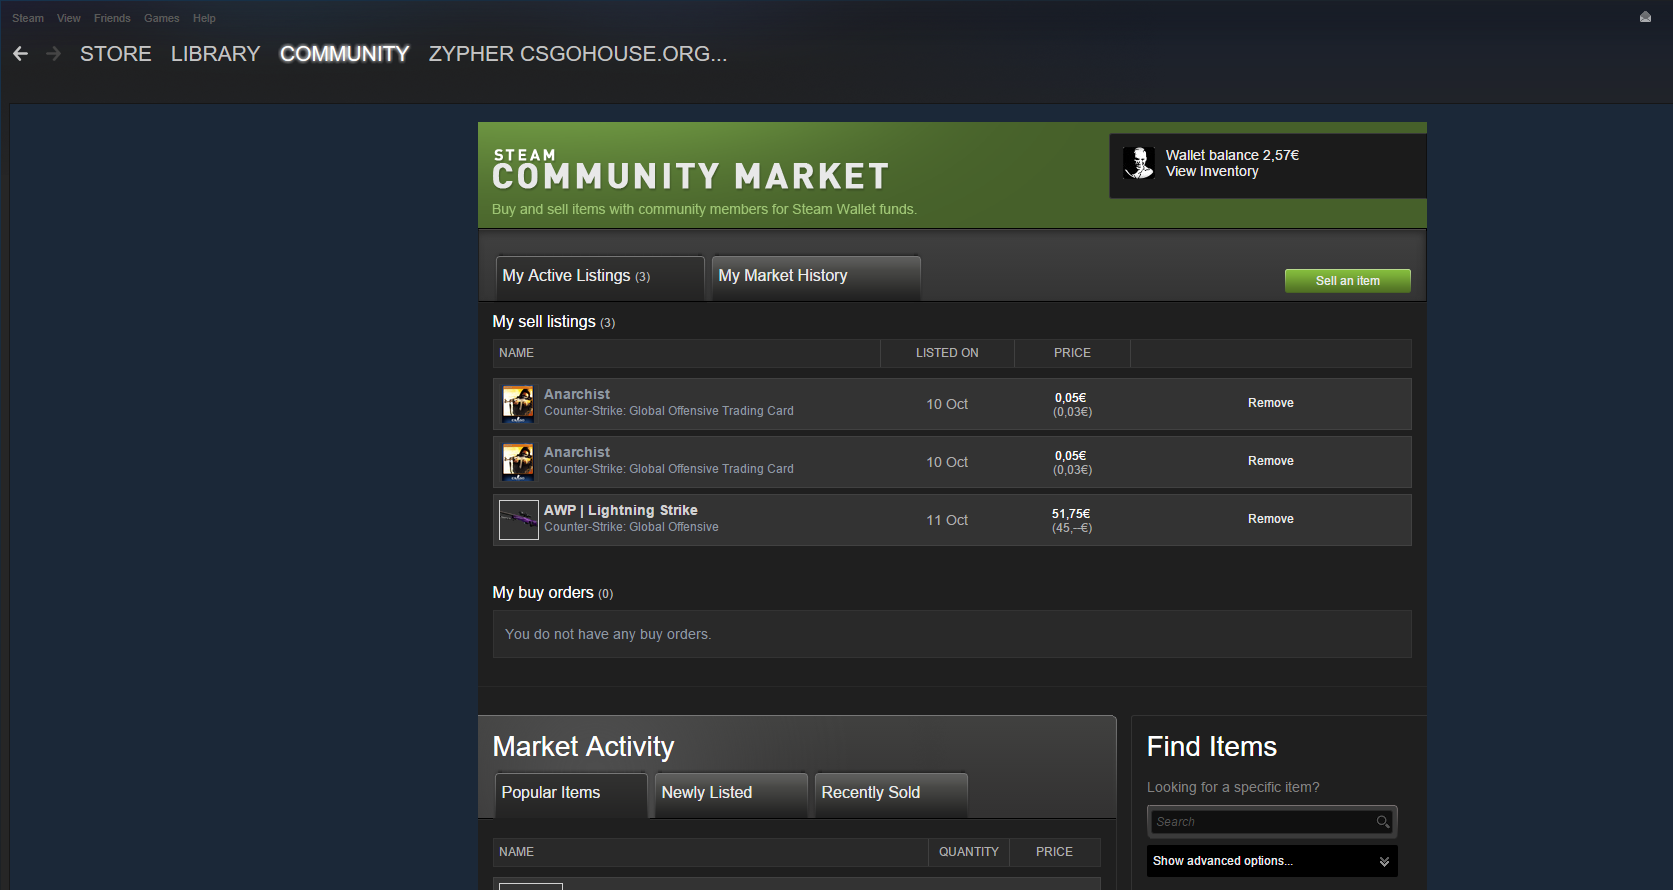
Task: Click the 'You do not have any buy orders' message
Action: coord(608,634)
